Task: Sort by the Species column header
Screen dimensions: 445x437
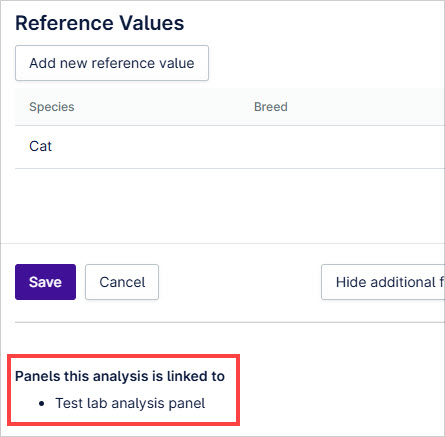Action: pyautogui.click(x=52, y=107)
